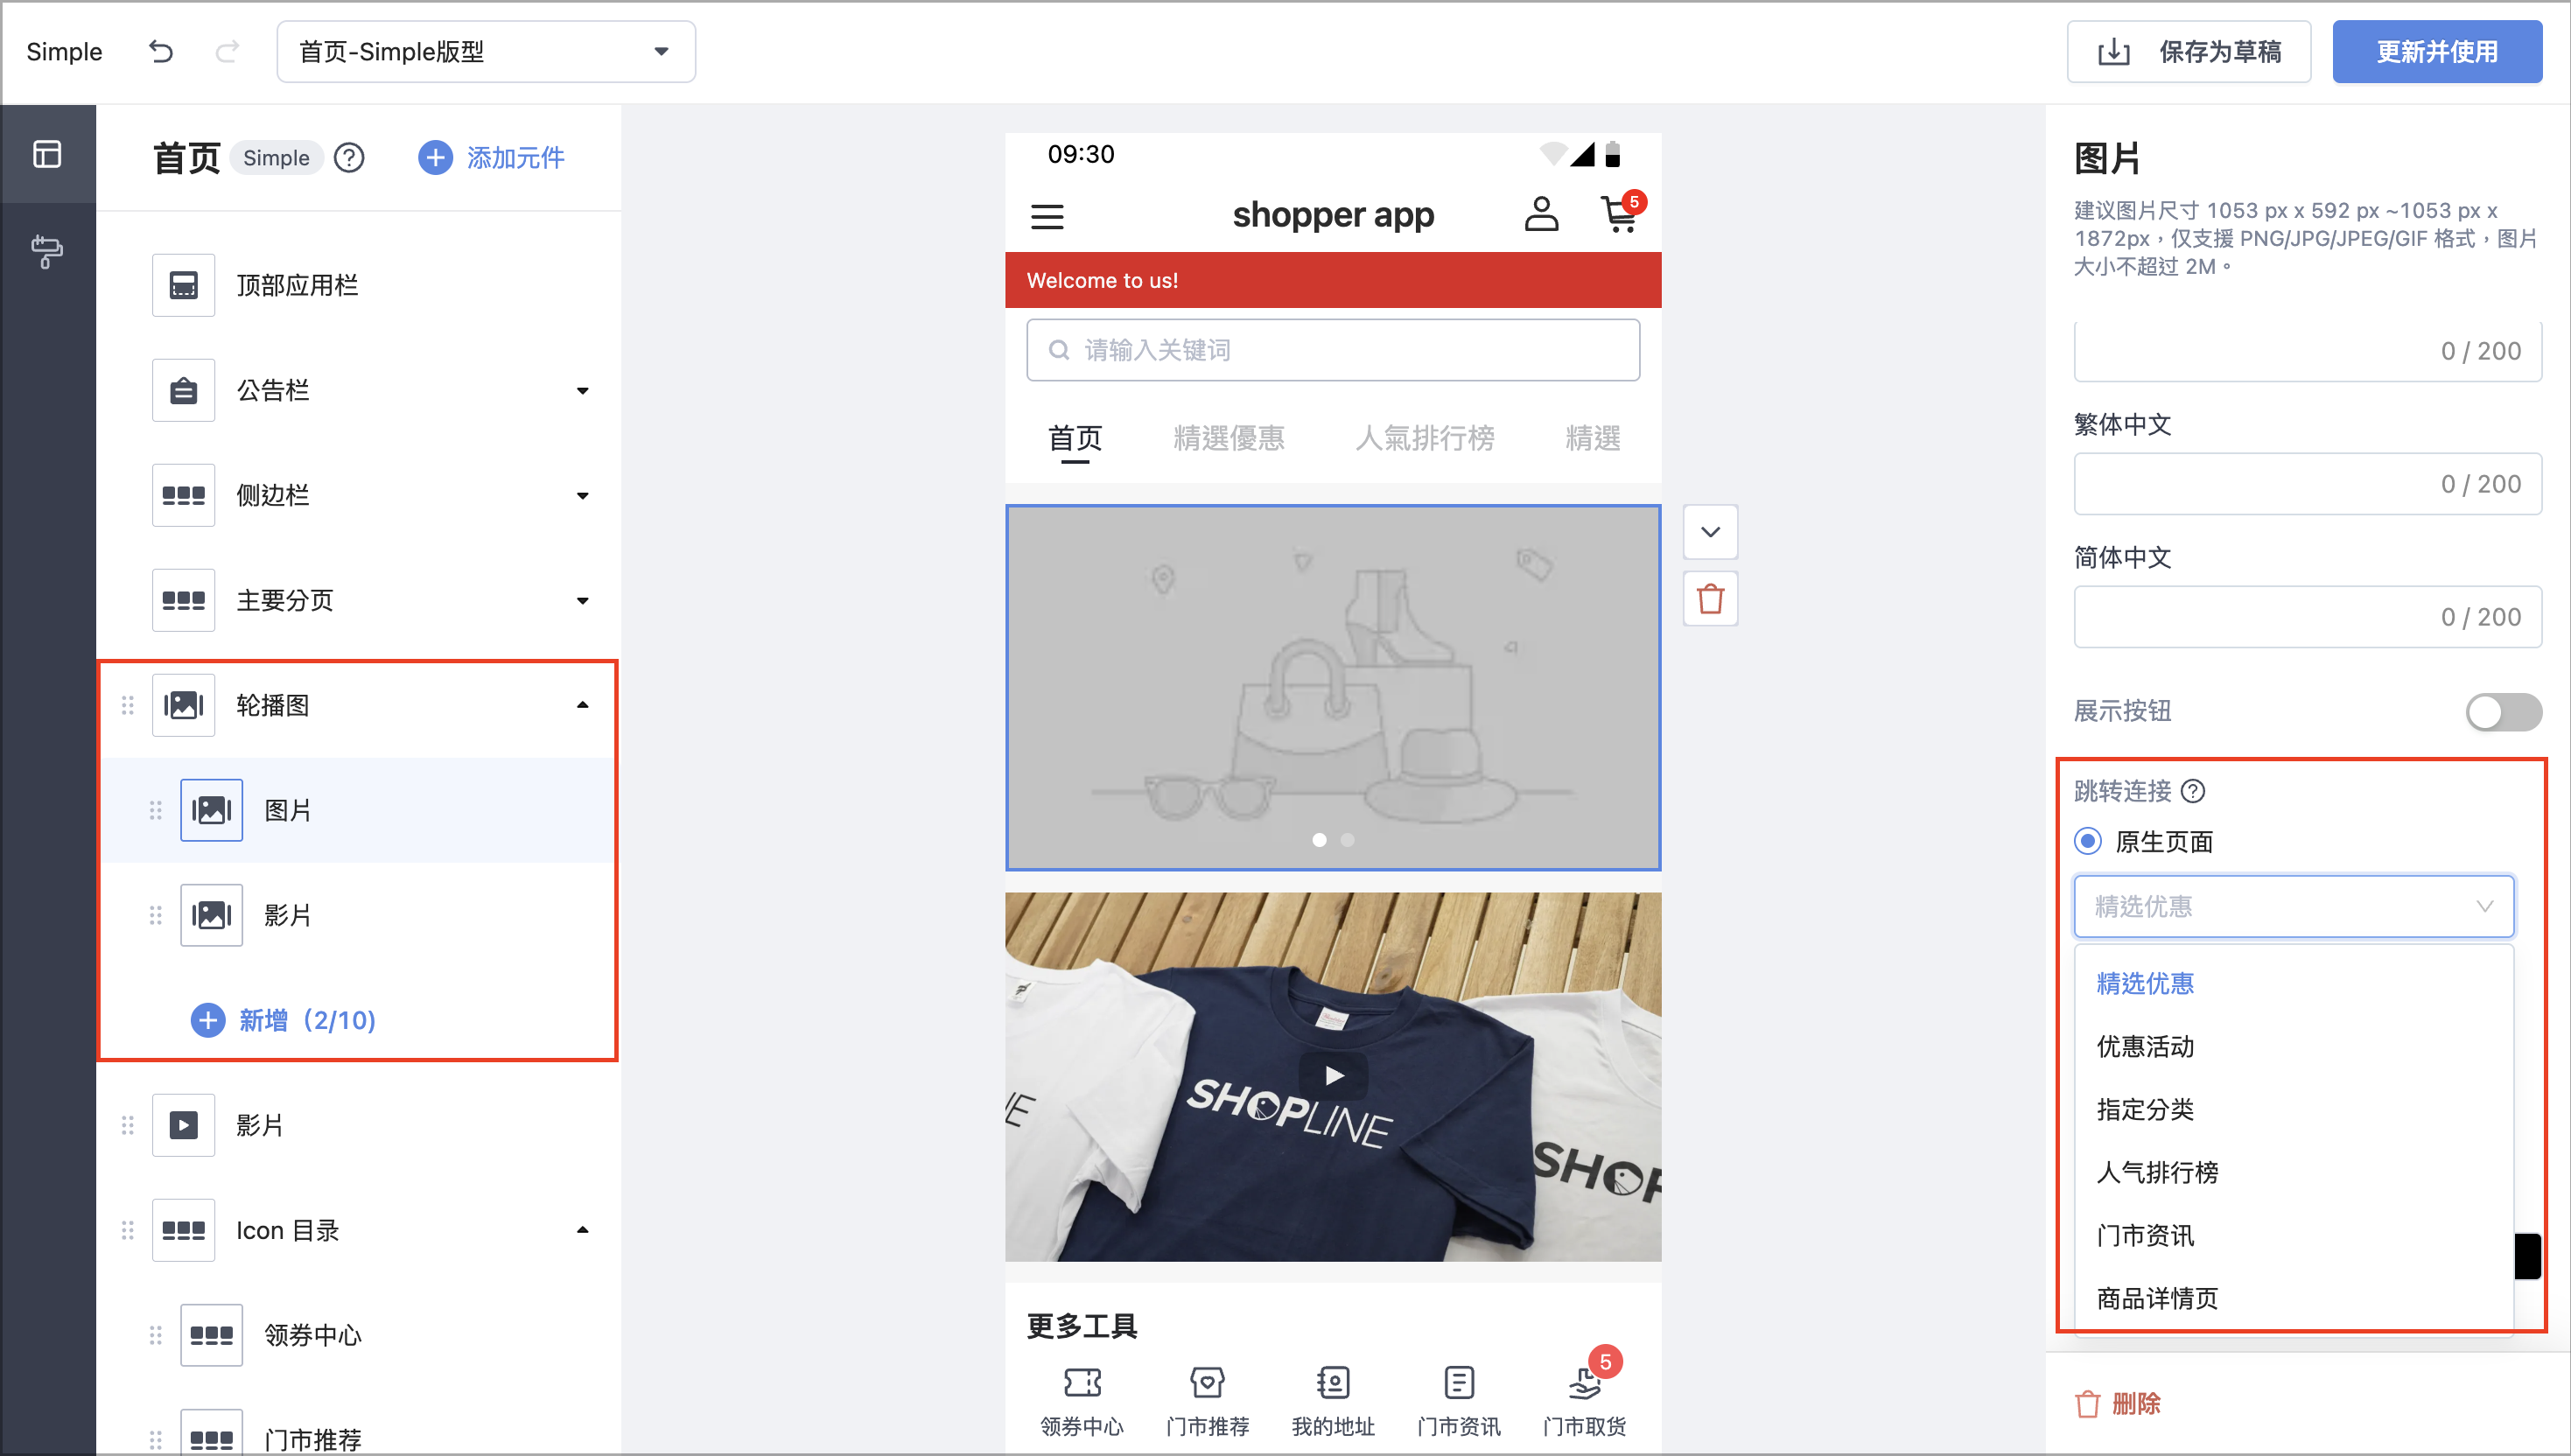Click the 删除 link at panel bottom
The image size is (2571, 1456).
(2118, 1404)
